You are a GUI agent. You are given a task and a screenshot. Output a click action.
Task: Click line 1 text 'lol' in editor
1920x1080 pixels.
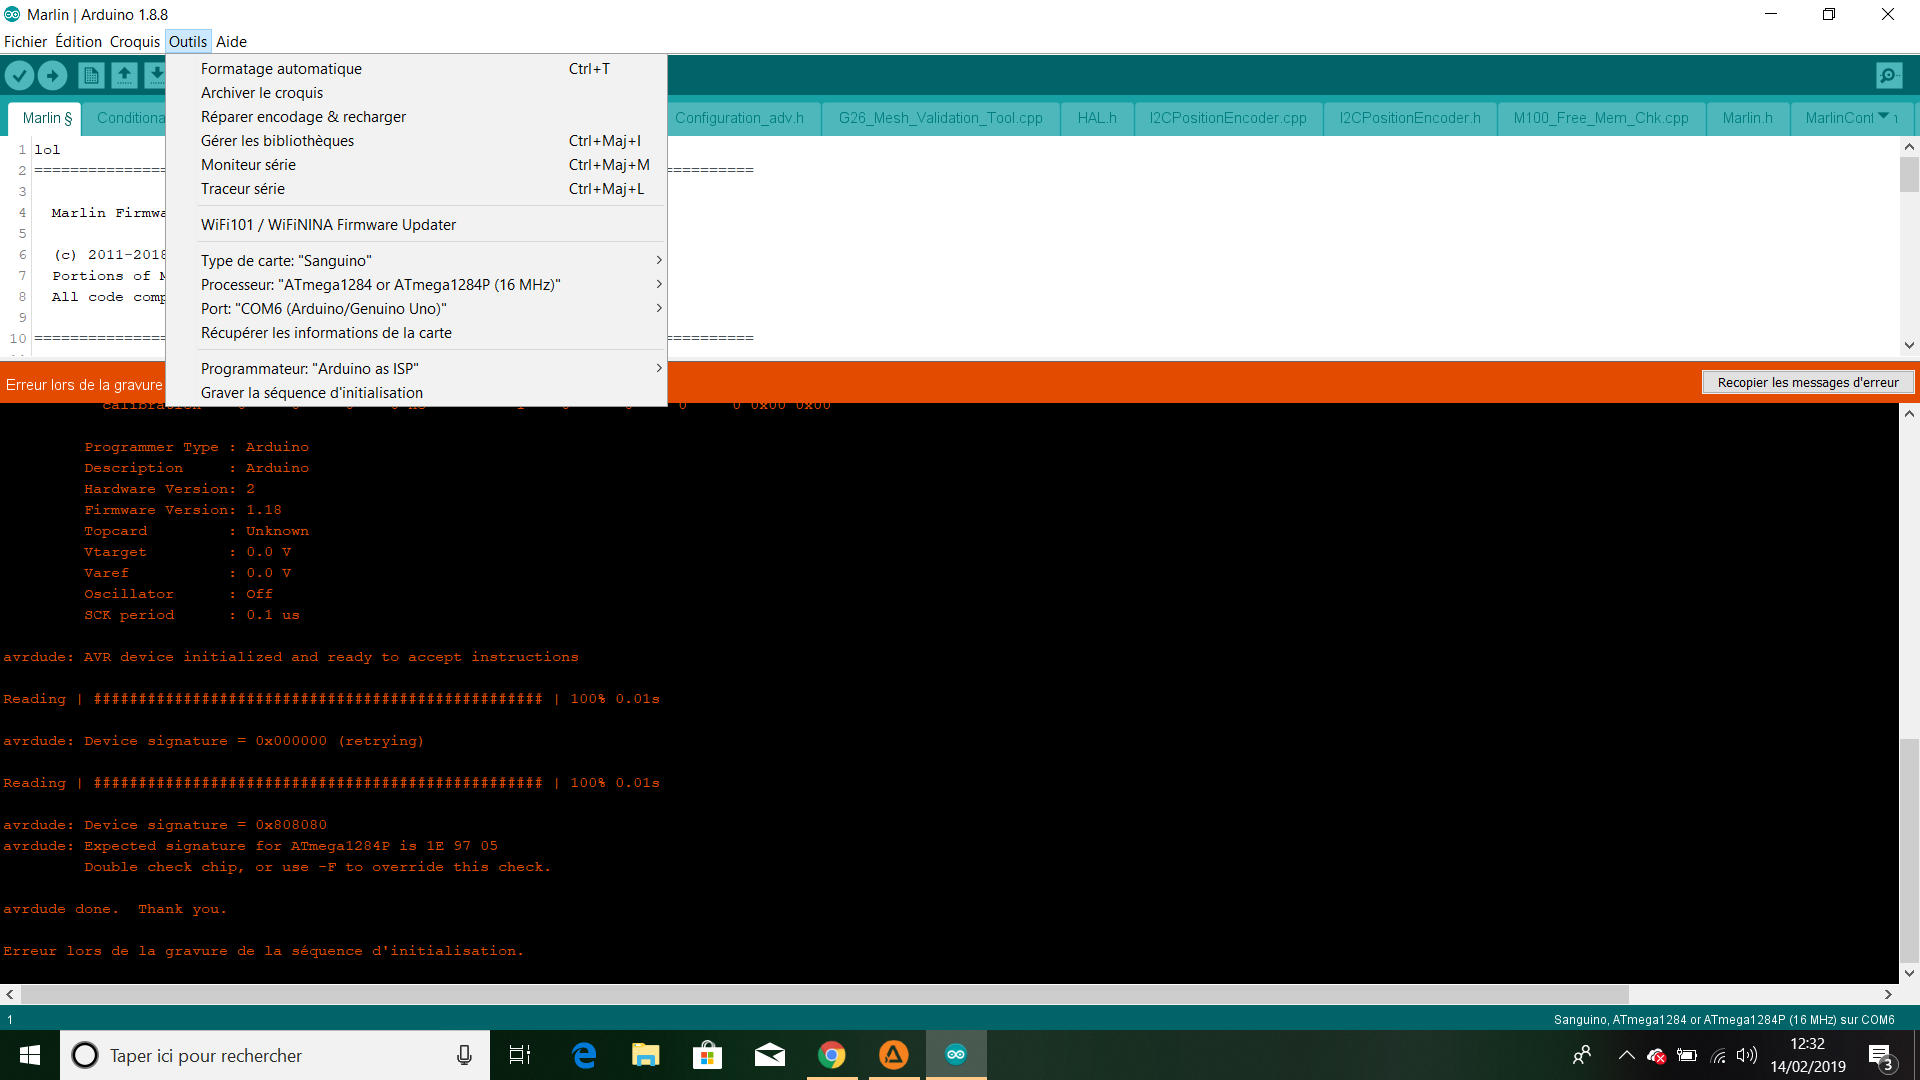47,150
